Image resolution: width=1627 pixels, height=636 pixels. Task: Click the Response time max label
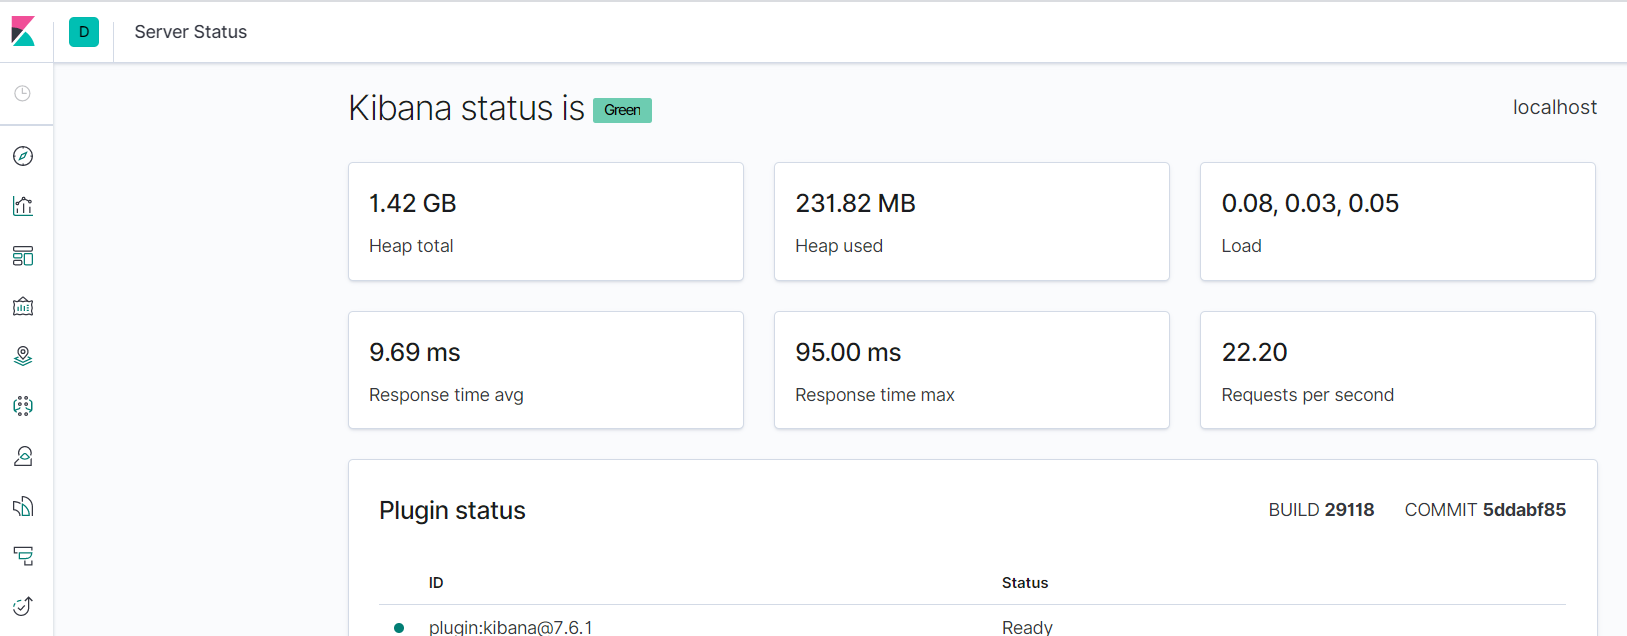pyautogui.click(x=875, y=395)
